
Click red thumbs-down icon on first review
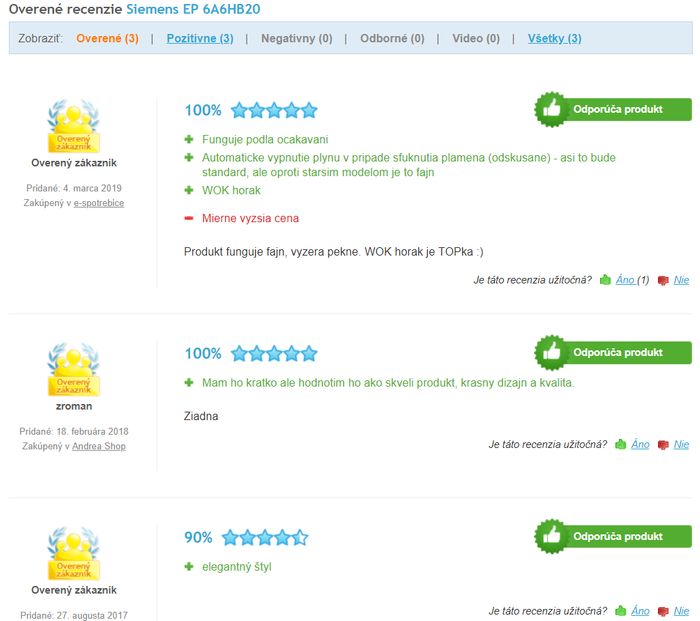[x=663, y=280]
